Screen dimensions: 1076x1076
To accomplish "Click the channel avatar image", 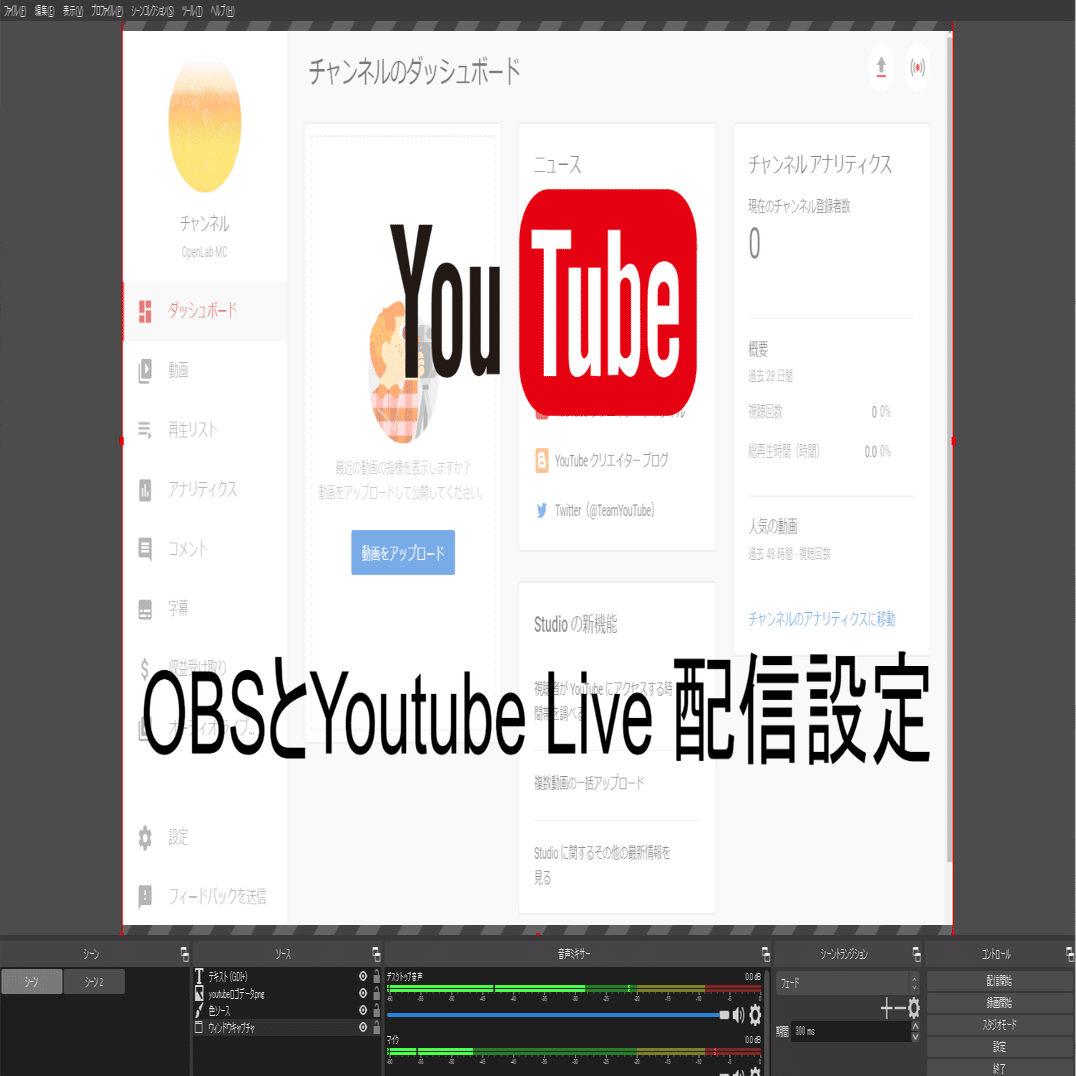I will click(x=204, y=123).
